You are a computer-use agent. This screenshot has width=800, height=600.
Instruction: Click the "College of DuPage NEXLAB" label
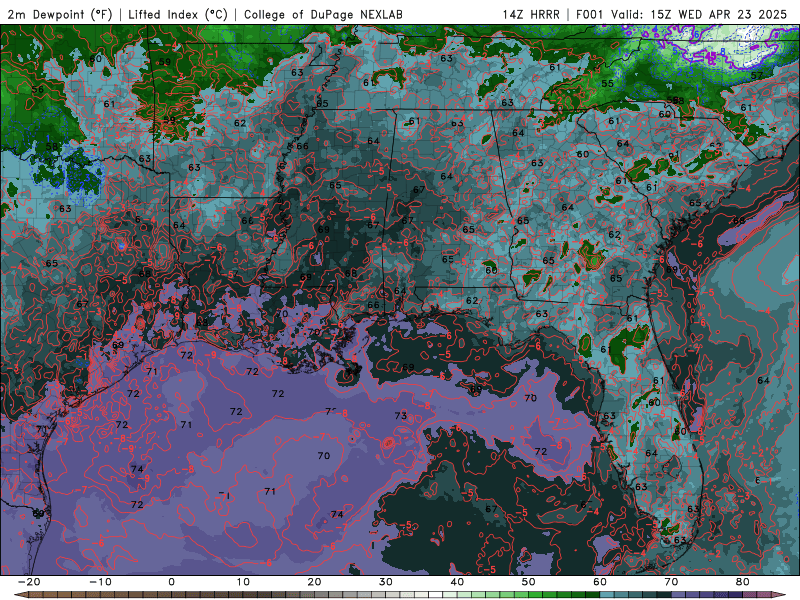coord(323,14)
